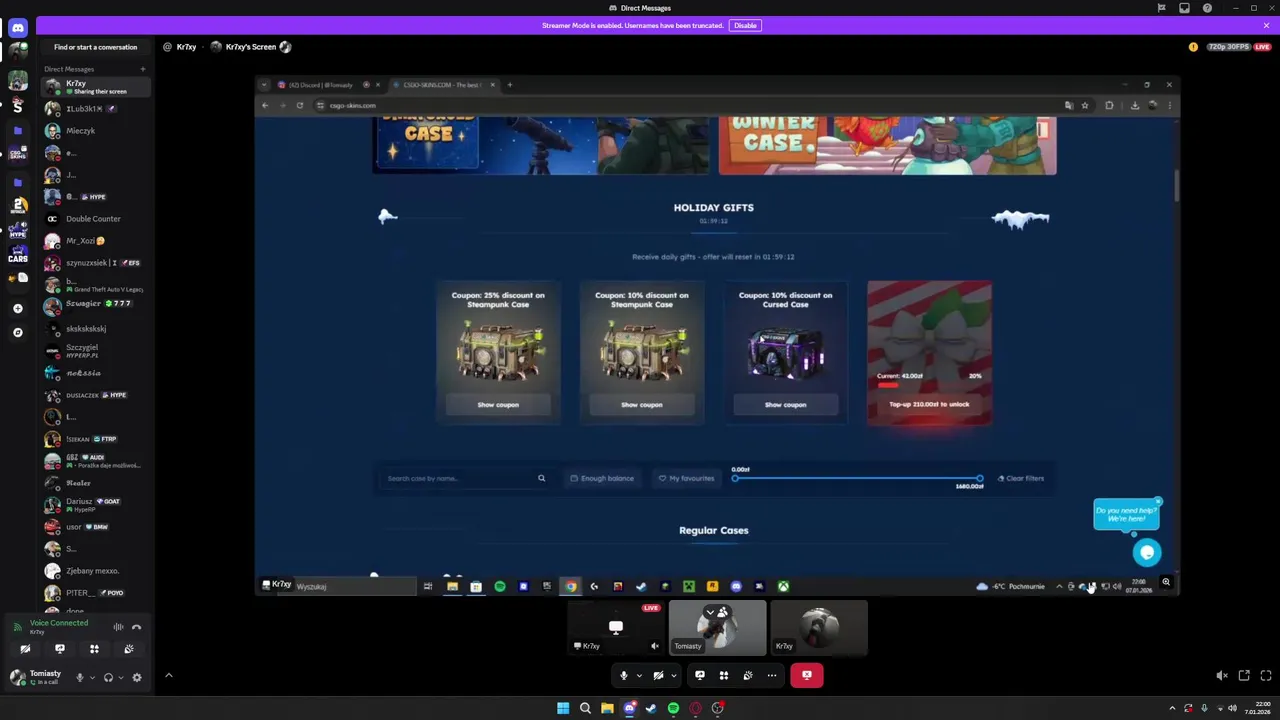Toggle microphone mute in call bar
The width and height of the screenshot is (1280, 720).
623,675
